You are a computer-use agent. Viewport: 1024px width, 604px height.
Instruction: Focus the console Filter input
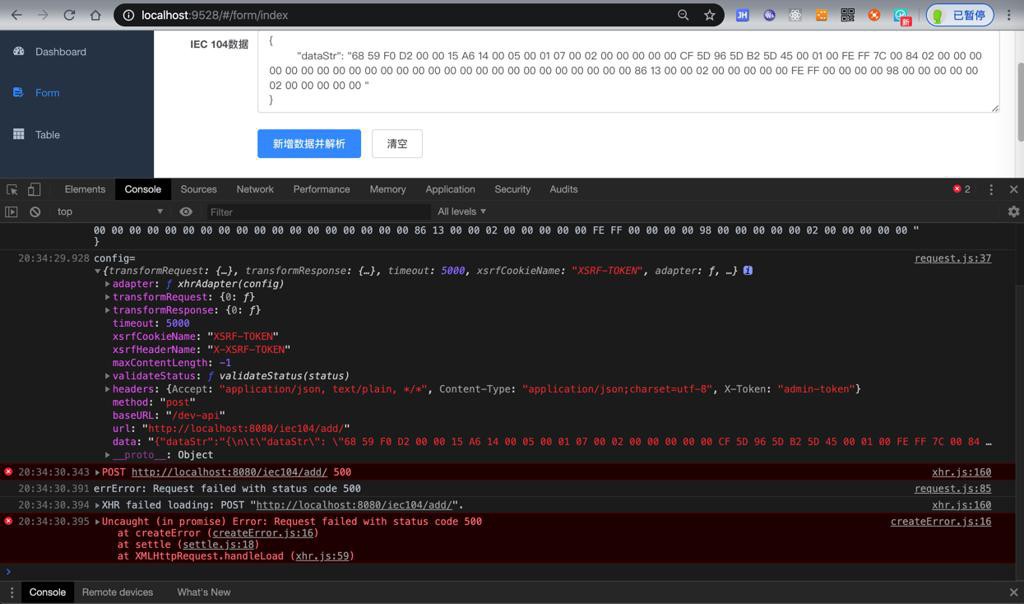coord(318,212)
